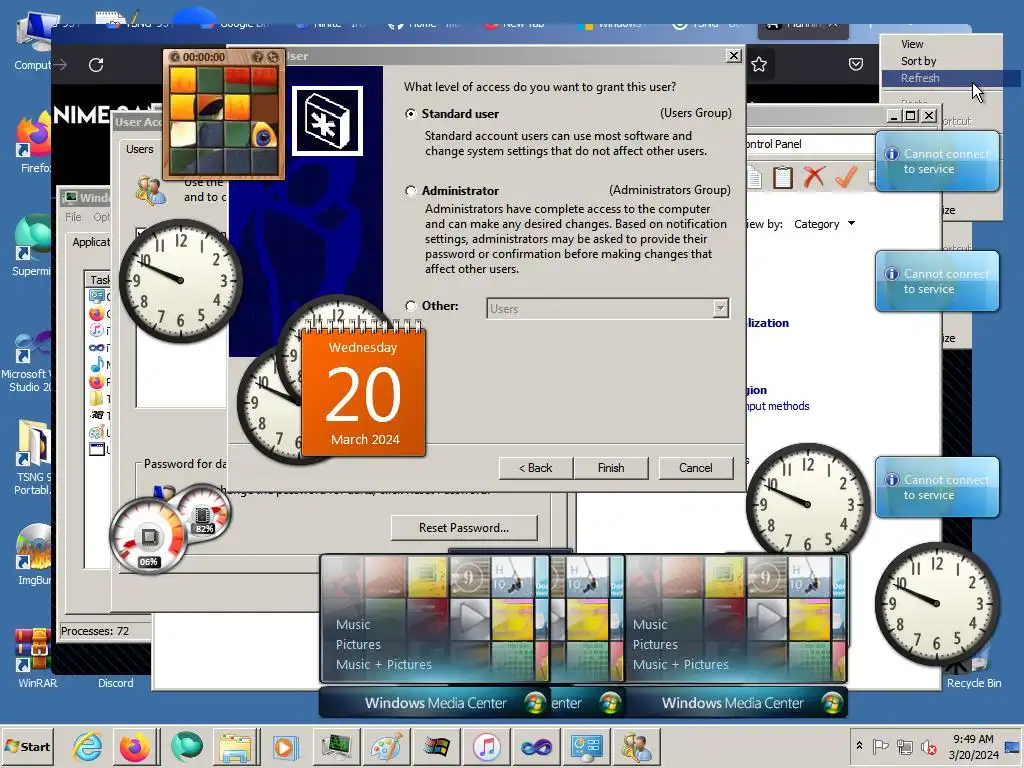Choose Refresh in the context menu
The image size is (1024, 768).
(920, 78)
